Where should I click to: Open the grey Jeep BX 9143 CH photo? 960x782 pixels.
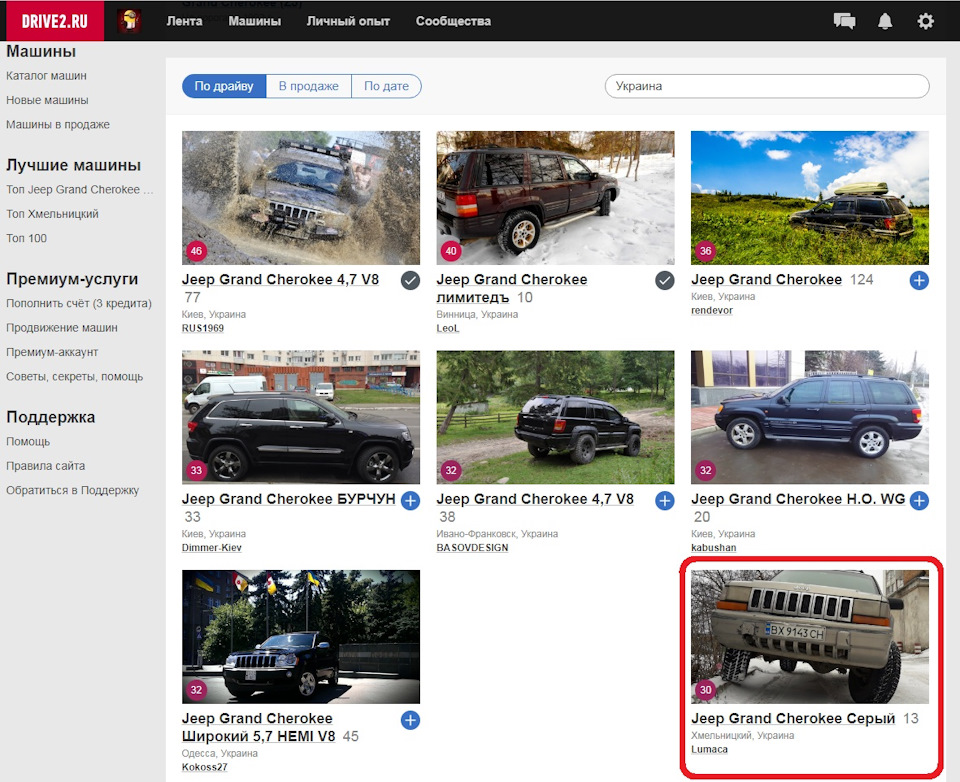(x=809, y=637)
